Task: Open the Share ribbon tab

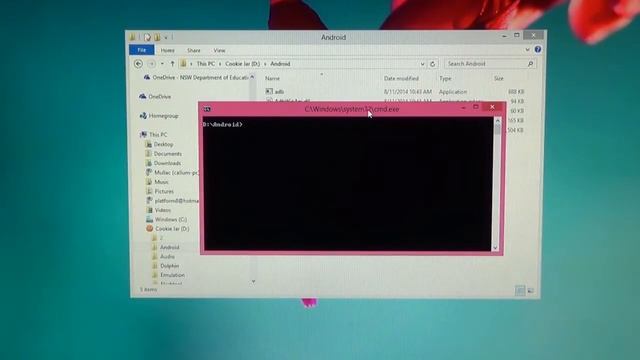Action: coord(194,51)
